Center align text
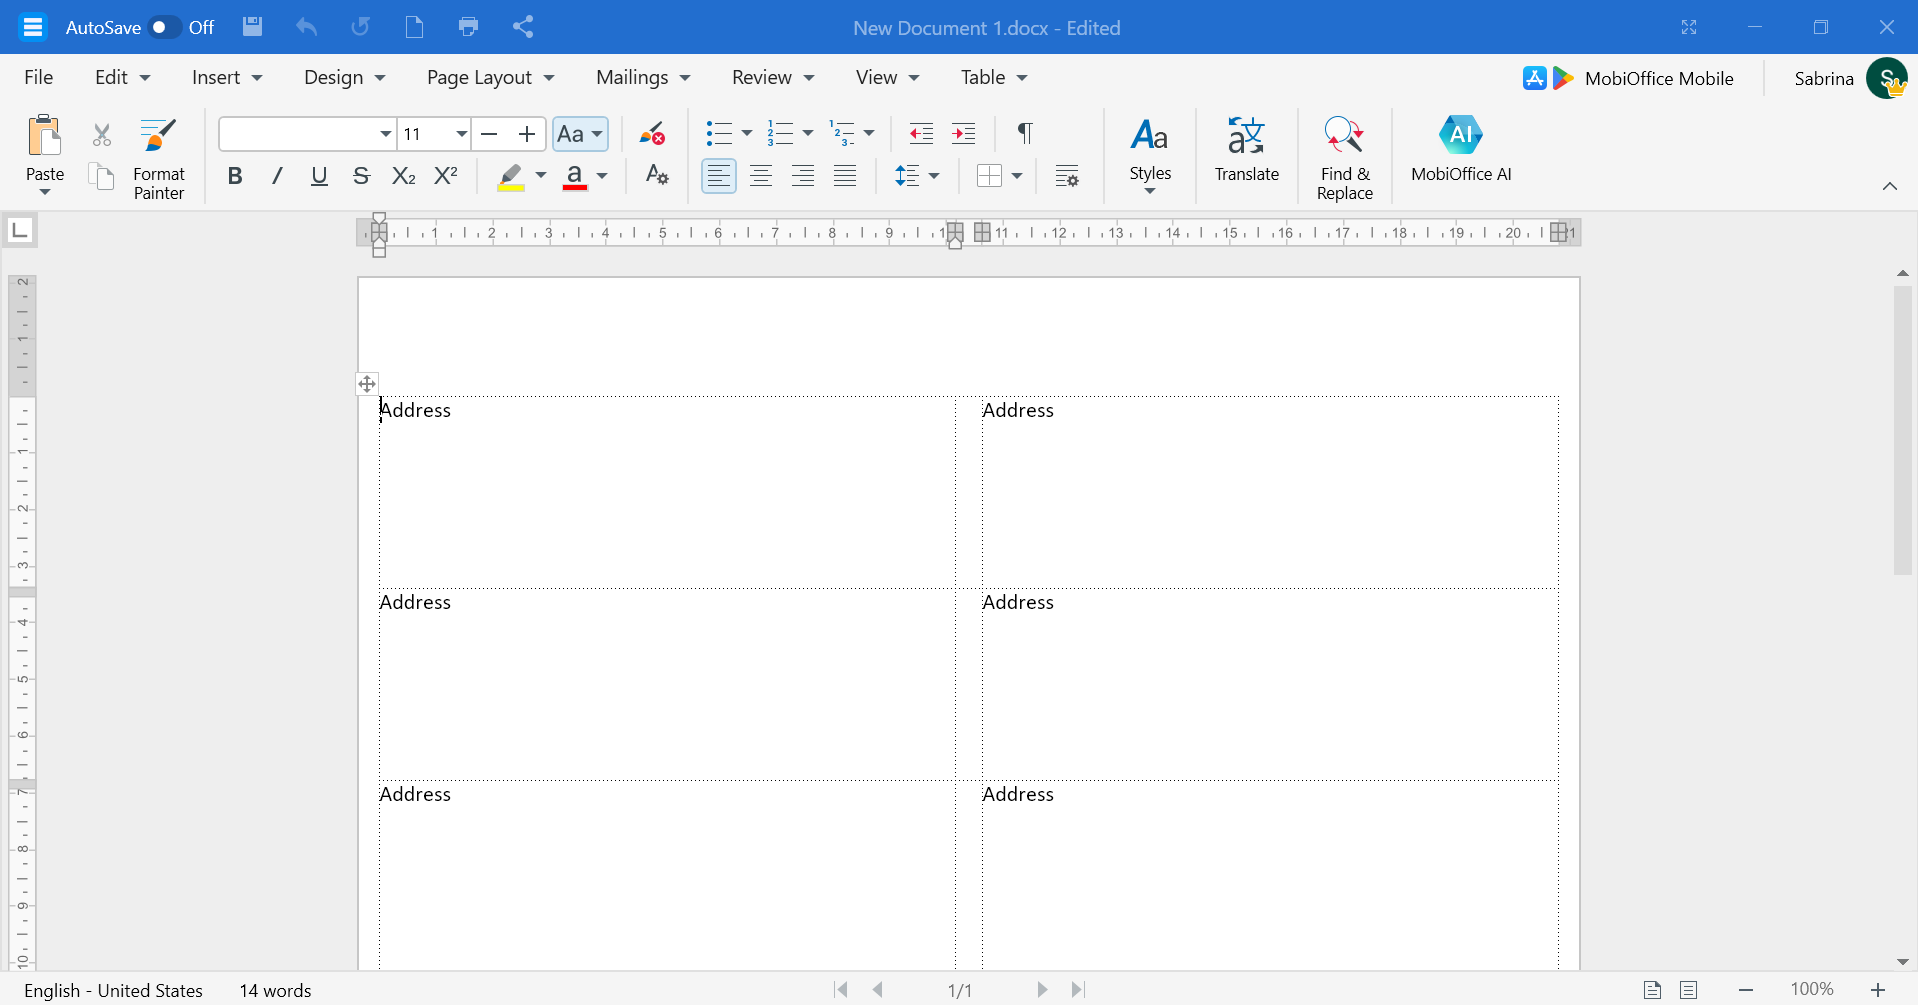Viewport: 1918px width, 1005px height. [x=761, y=176]
